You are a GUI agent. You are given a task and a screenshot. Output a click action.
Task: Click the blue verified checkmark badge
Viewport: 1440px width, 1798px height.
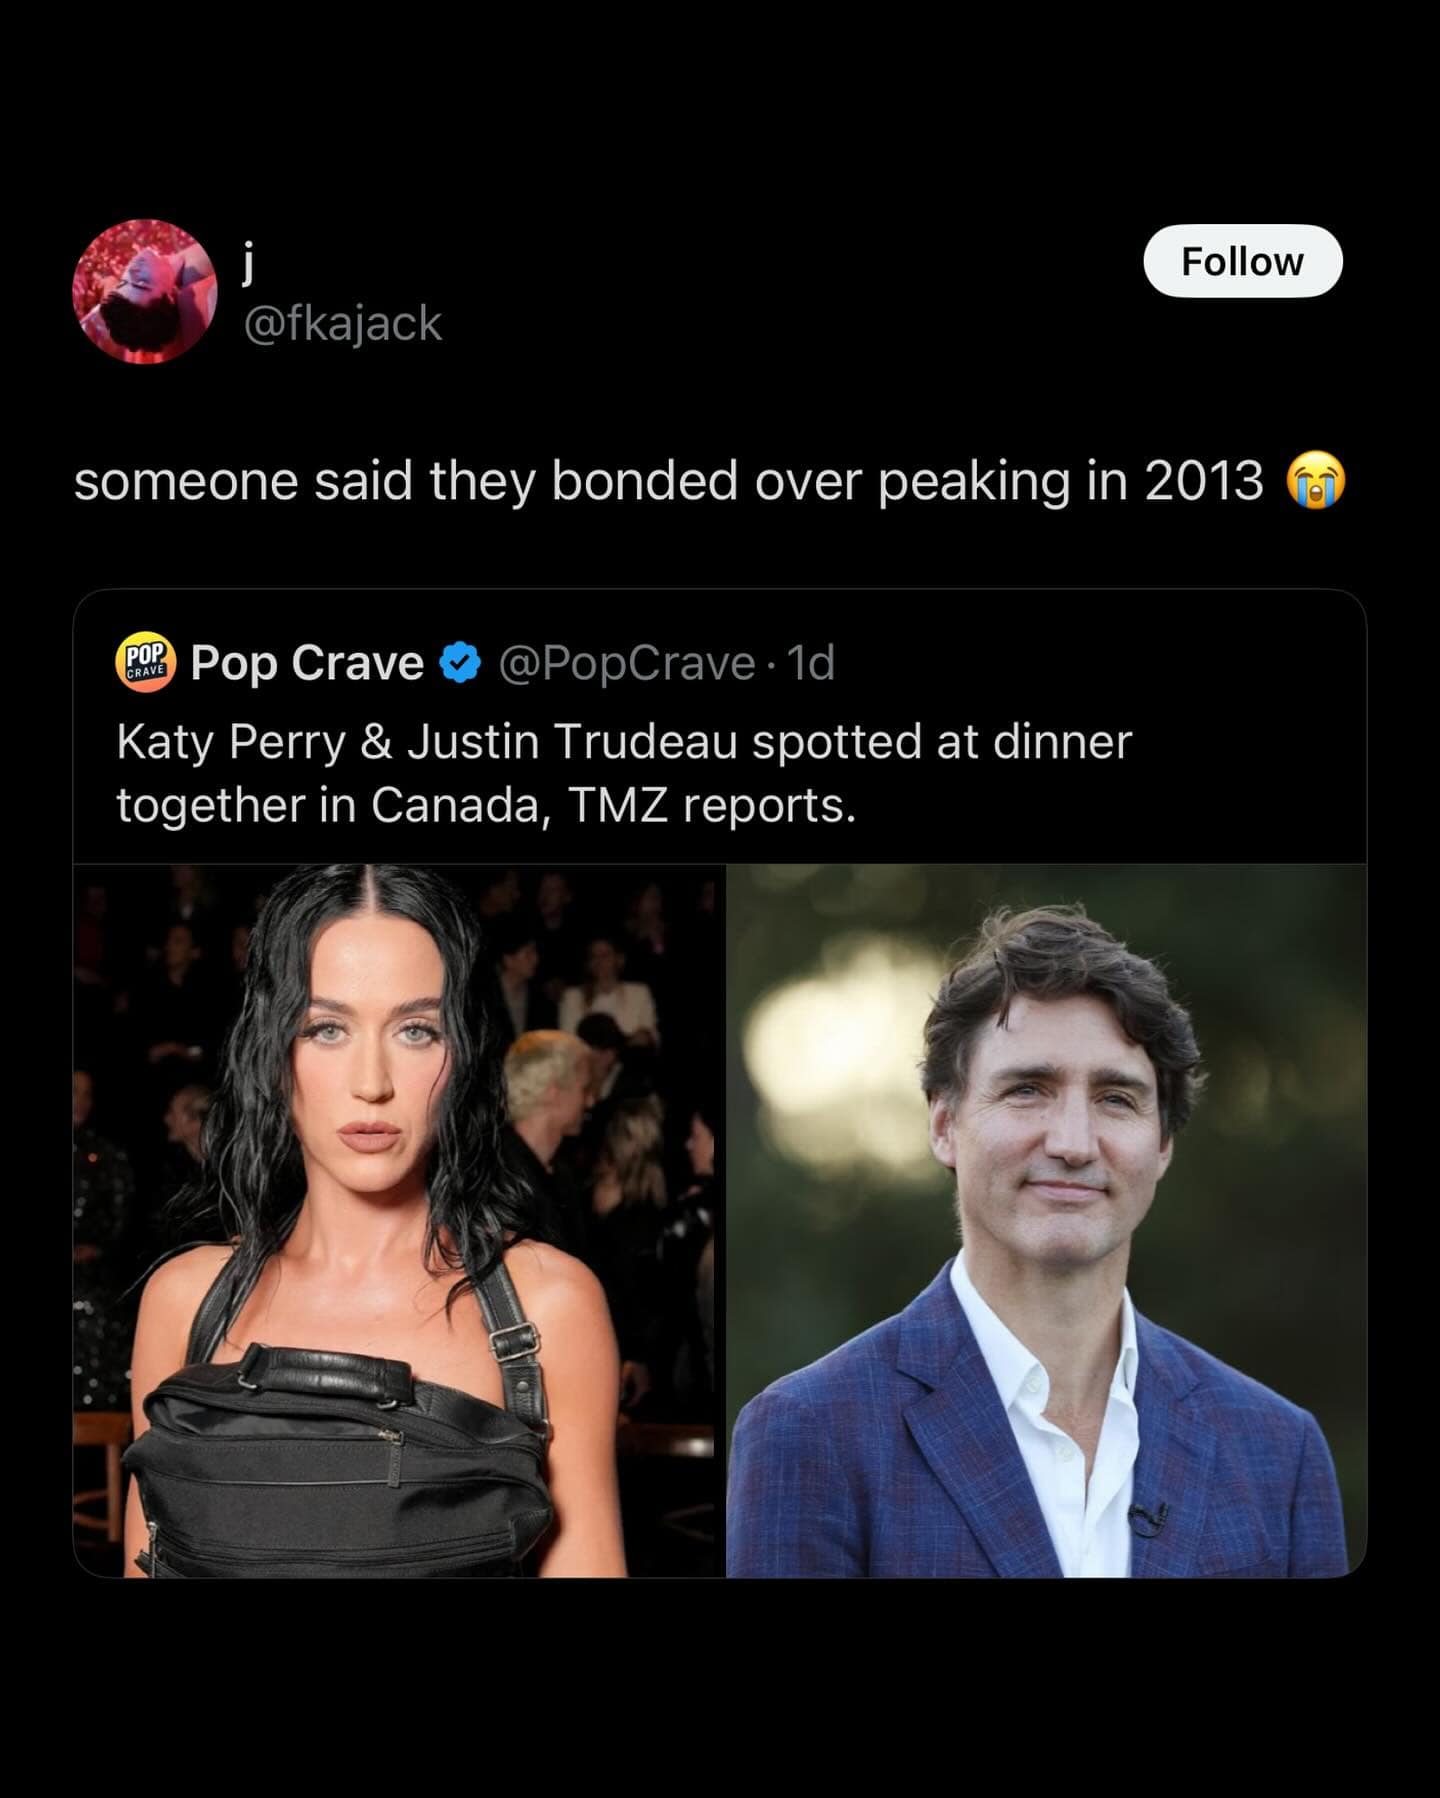click(460, 663)
